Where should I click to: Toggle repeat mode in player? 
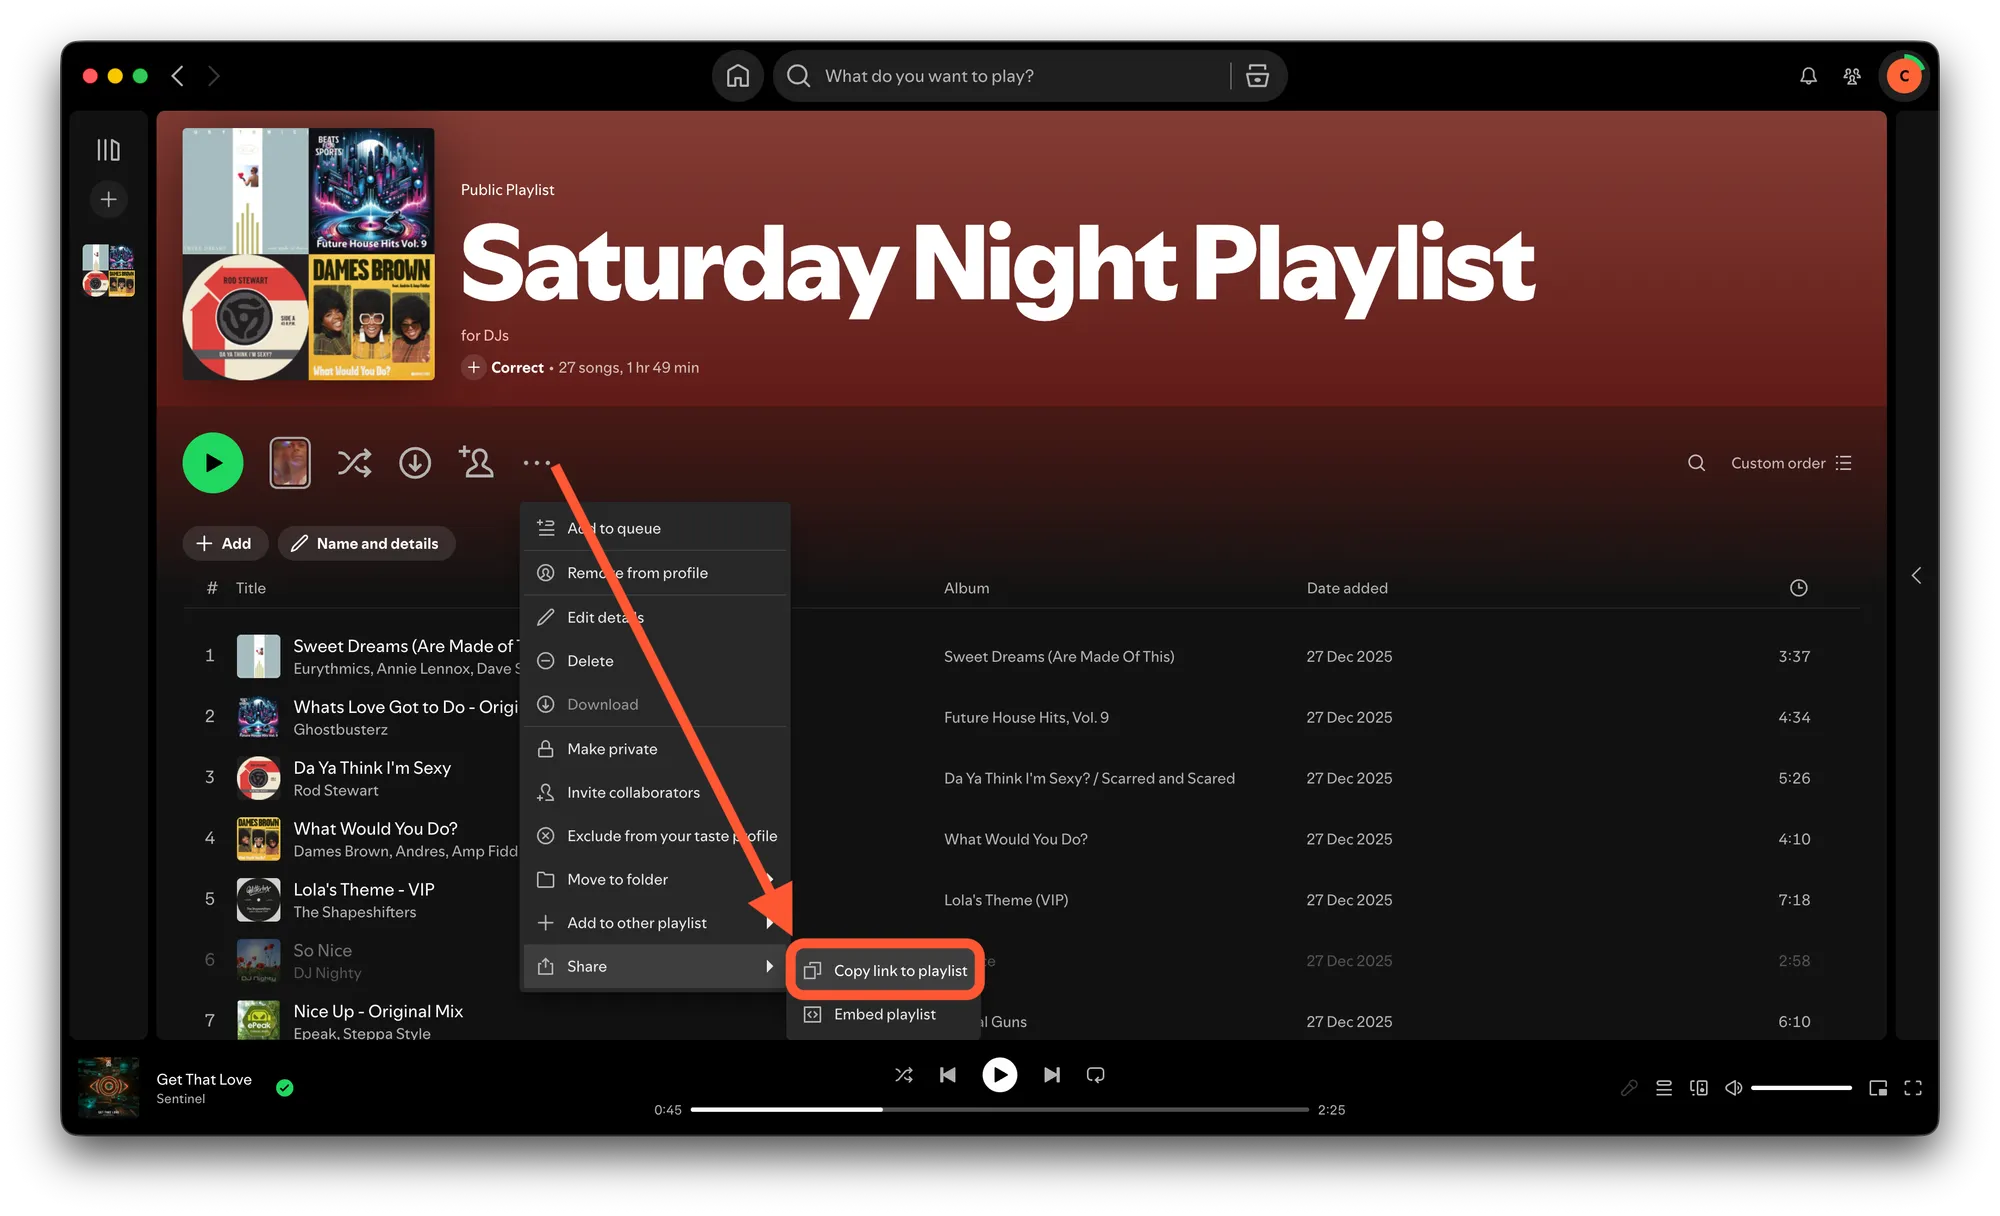pyautogui.click(x=1096, y=1075)
